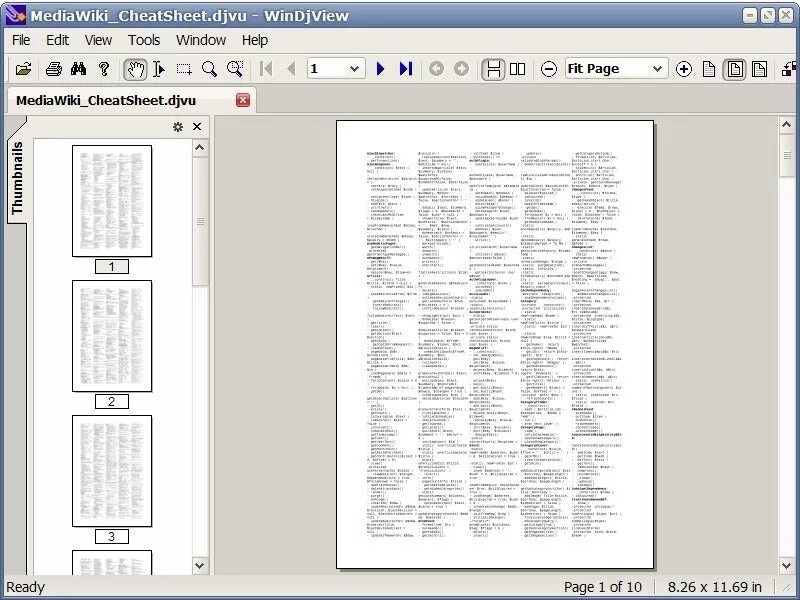Open the Tools menu
Screen dimensions: 800x600
(144, 40)
